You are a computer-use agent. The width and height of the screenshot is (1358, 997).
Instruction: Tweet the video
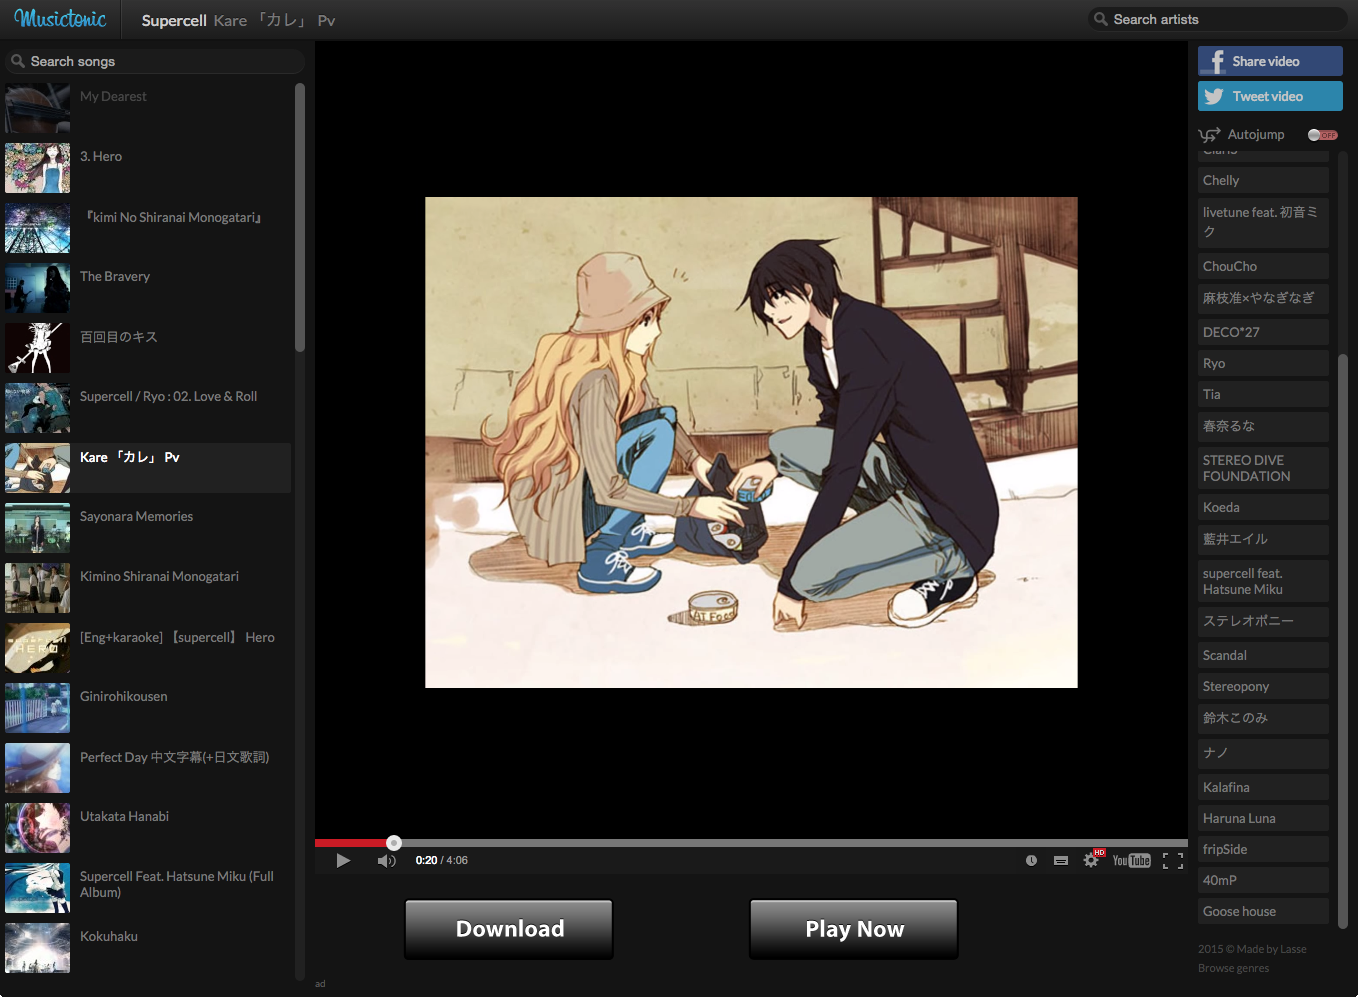point(1270,96)
